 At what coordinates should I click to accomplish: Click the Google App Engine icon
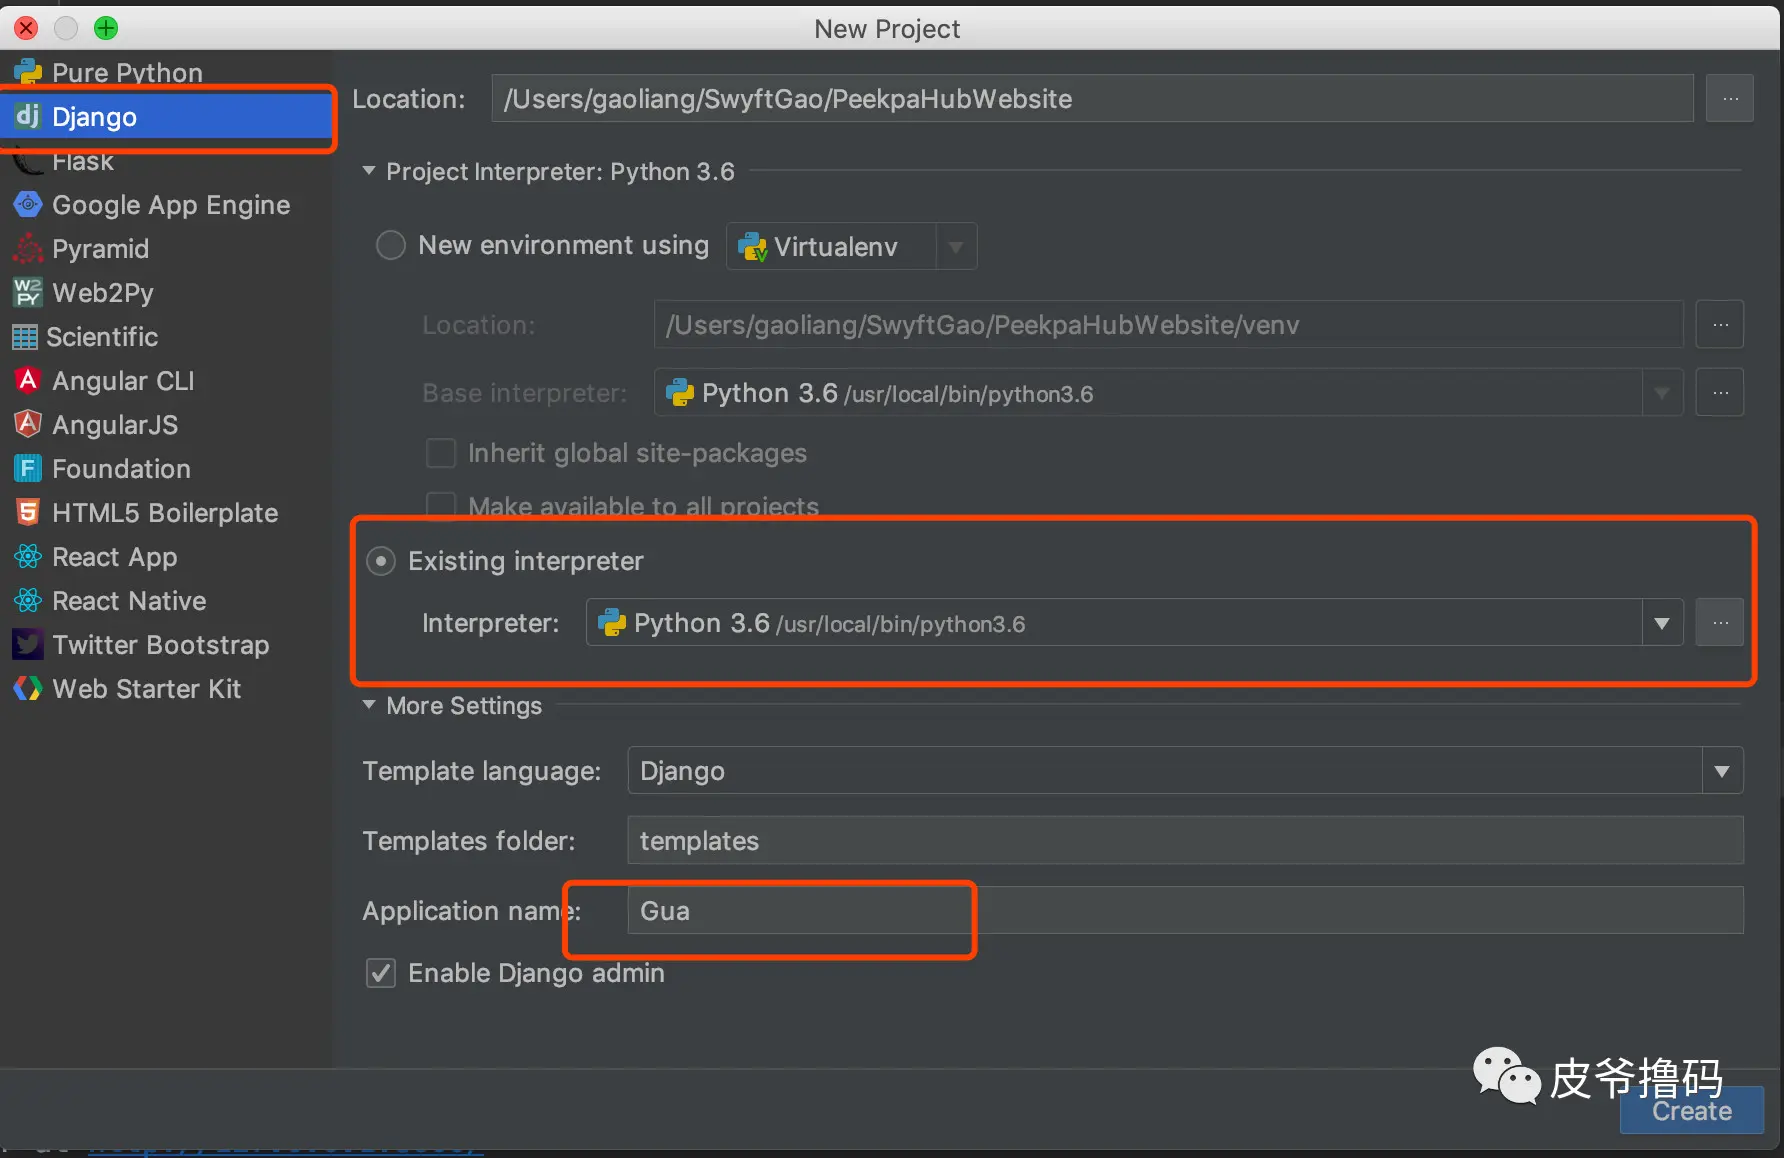[28, 204]
